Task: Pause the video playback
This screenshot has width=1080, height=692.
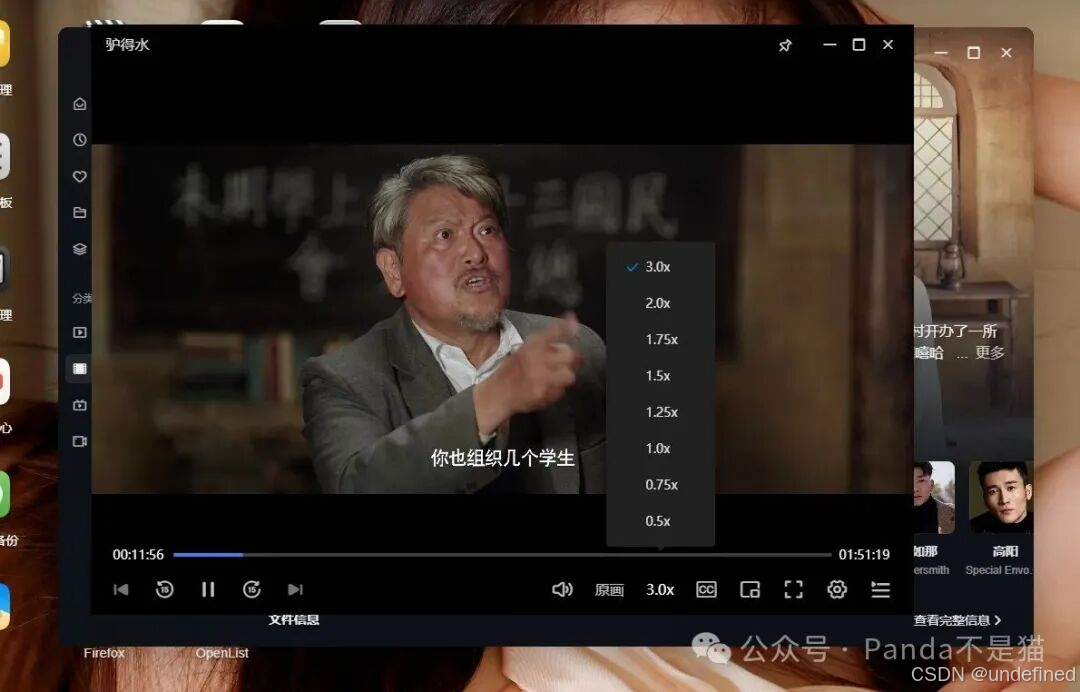Action: (x=208, y=589)
